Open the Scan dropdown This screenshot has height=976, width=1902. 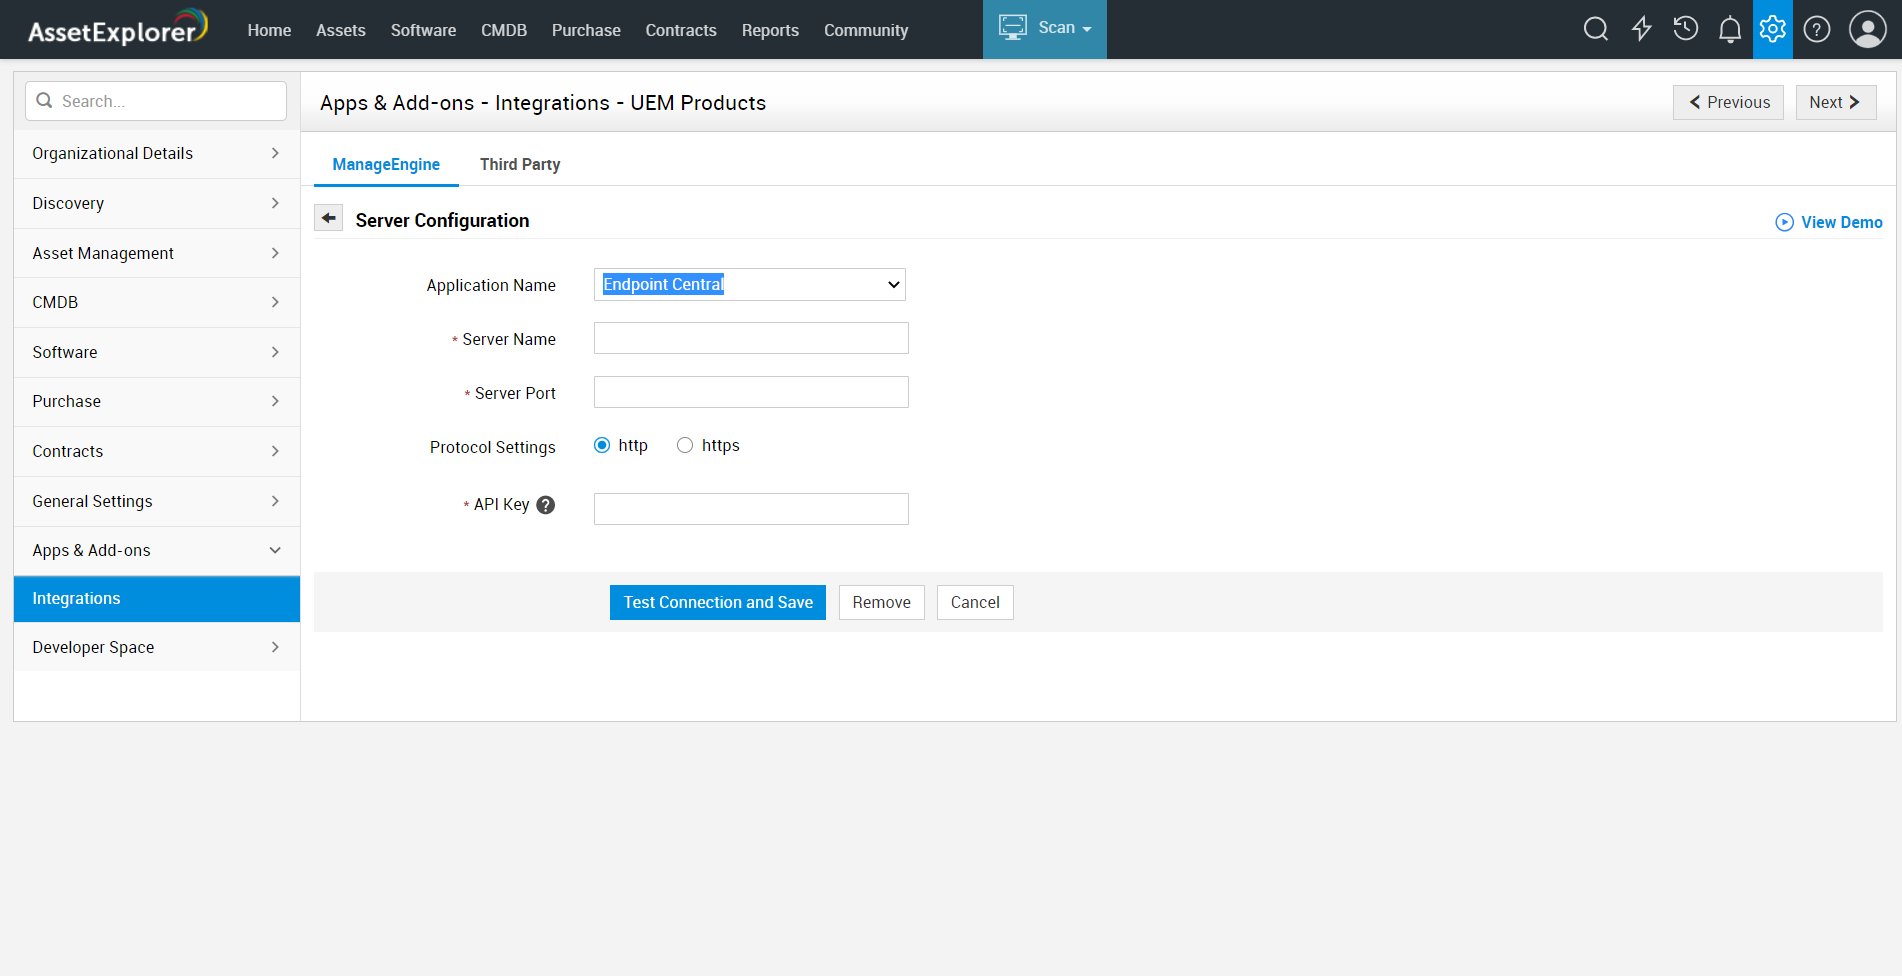(x=1045, y=29)
